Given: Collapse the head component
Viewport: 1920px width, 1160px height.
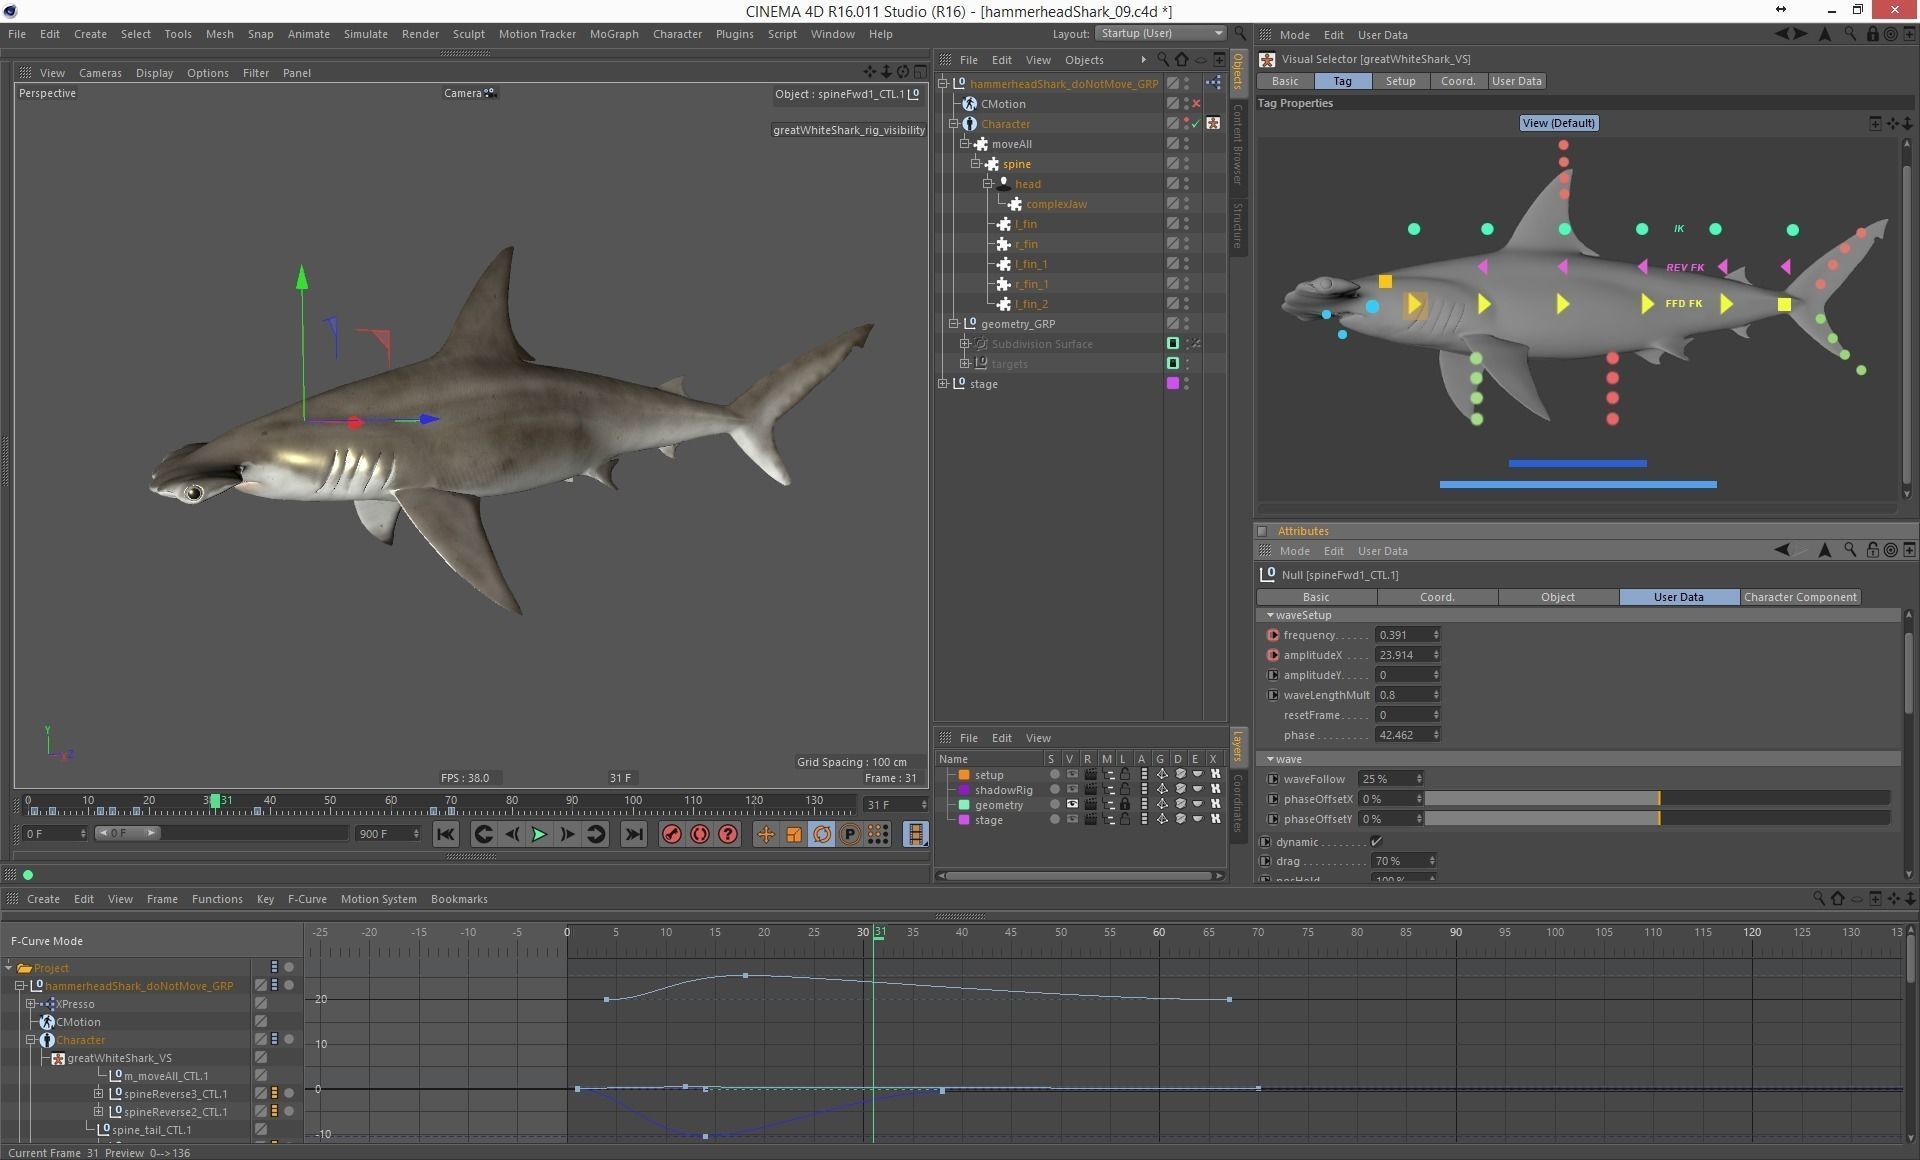Looking at the screenshot, I should coord(987,184).
